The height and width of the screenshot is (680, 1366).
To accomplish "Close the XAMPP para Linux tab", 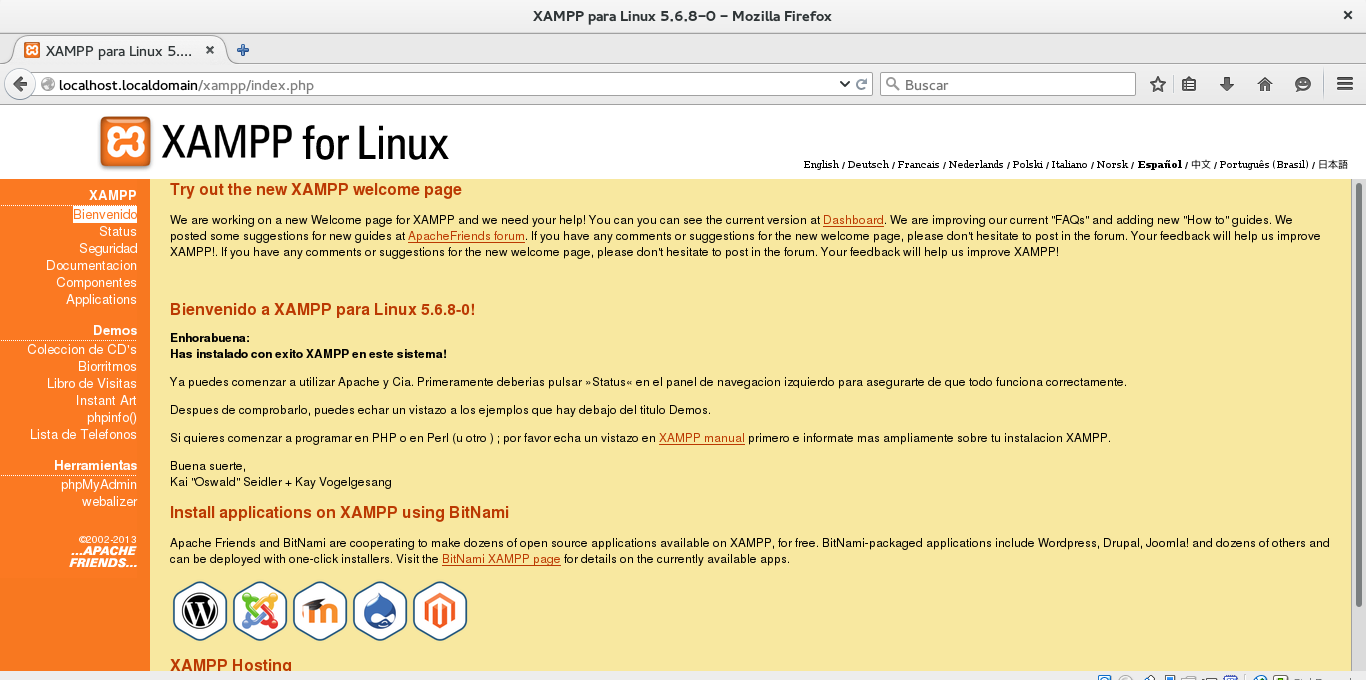I will click(210, 50).
